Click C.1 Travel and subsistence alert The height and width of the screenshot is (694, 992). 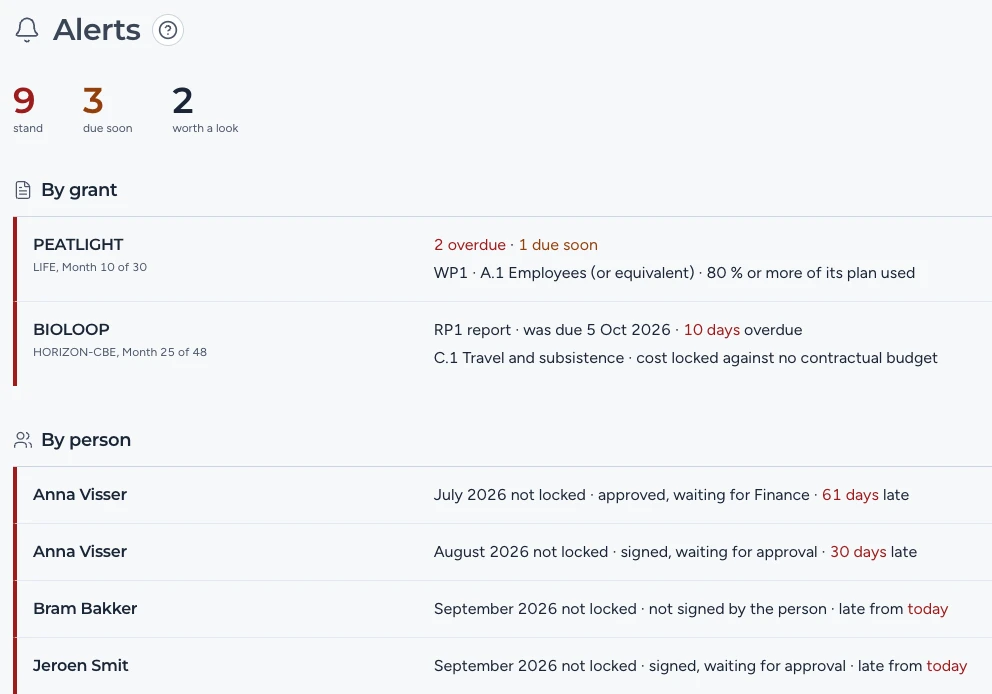pos(686,357)
